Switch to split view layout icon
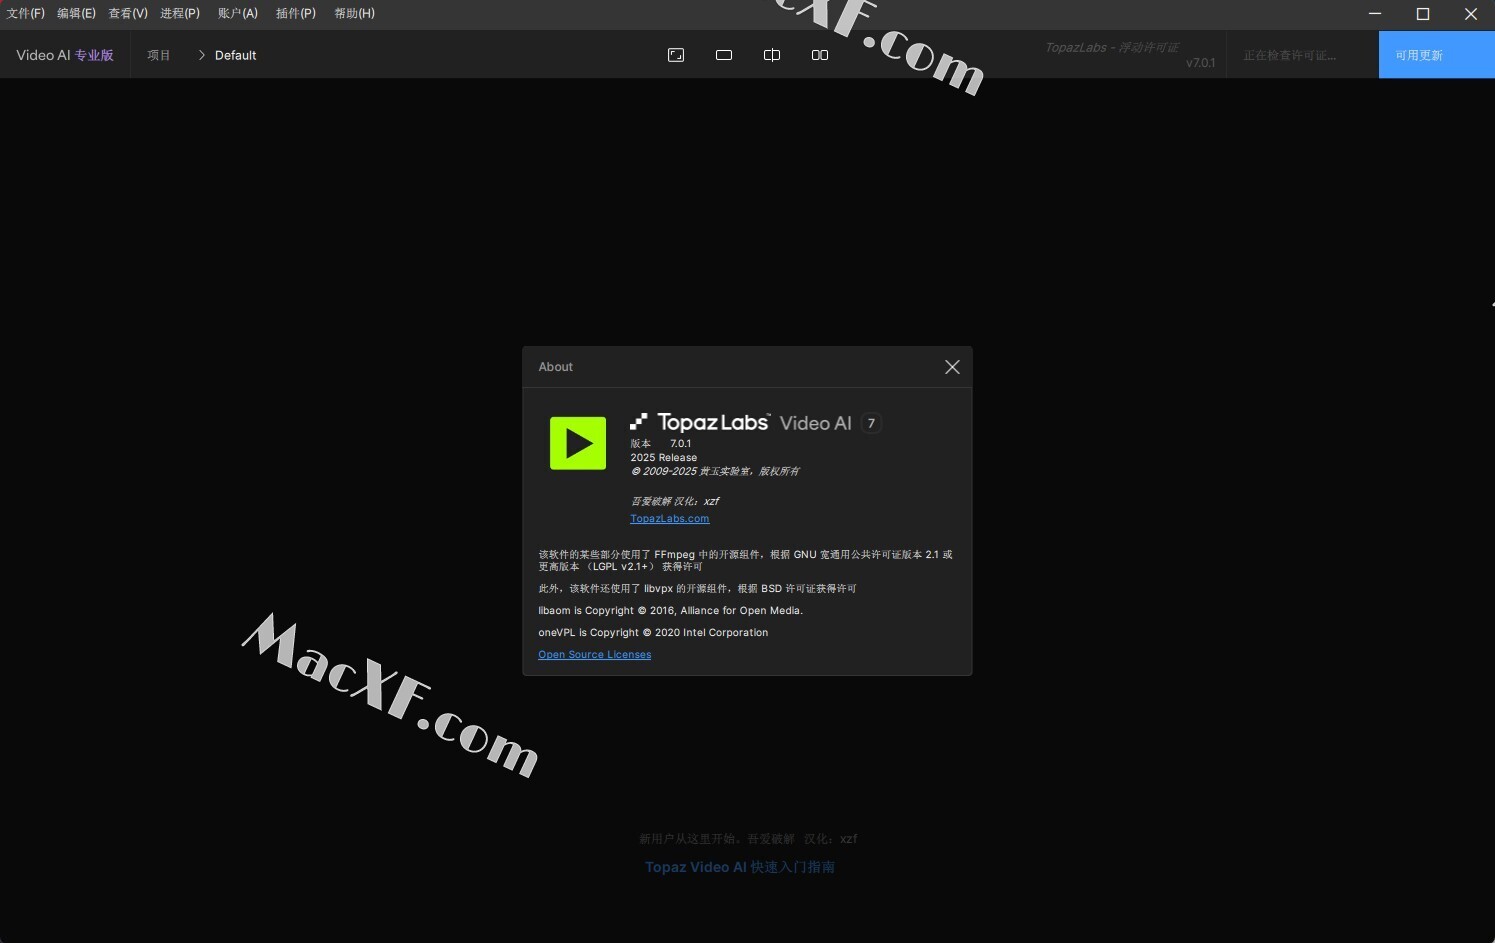 (772, 55)
